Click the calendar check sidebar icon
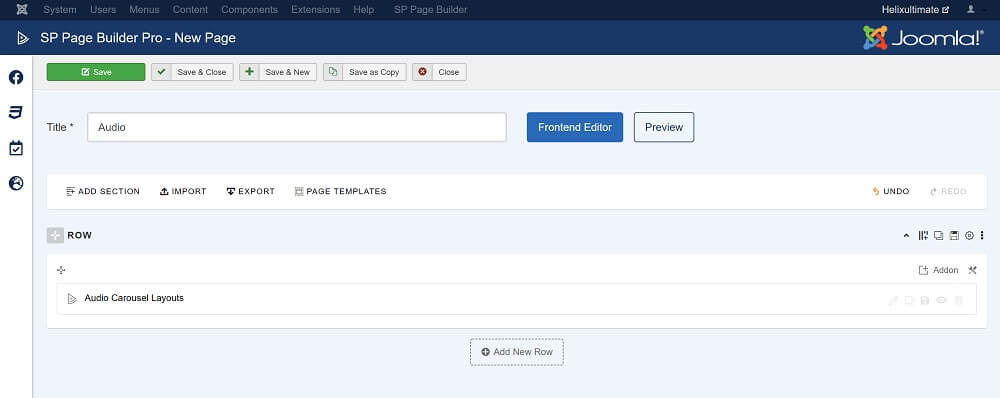Screen dimensions: 1000x398 coord(16,148)
